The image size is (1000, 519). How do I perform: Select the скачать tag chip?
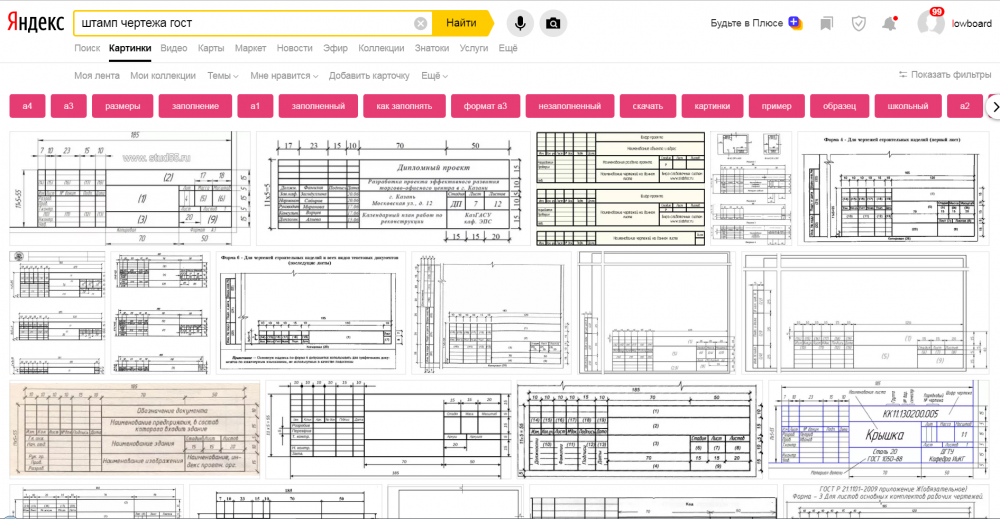click(x=648, y=106)
